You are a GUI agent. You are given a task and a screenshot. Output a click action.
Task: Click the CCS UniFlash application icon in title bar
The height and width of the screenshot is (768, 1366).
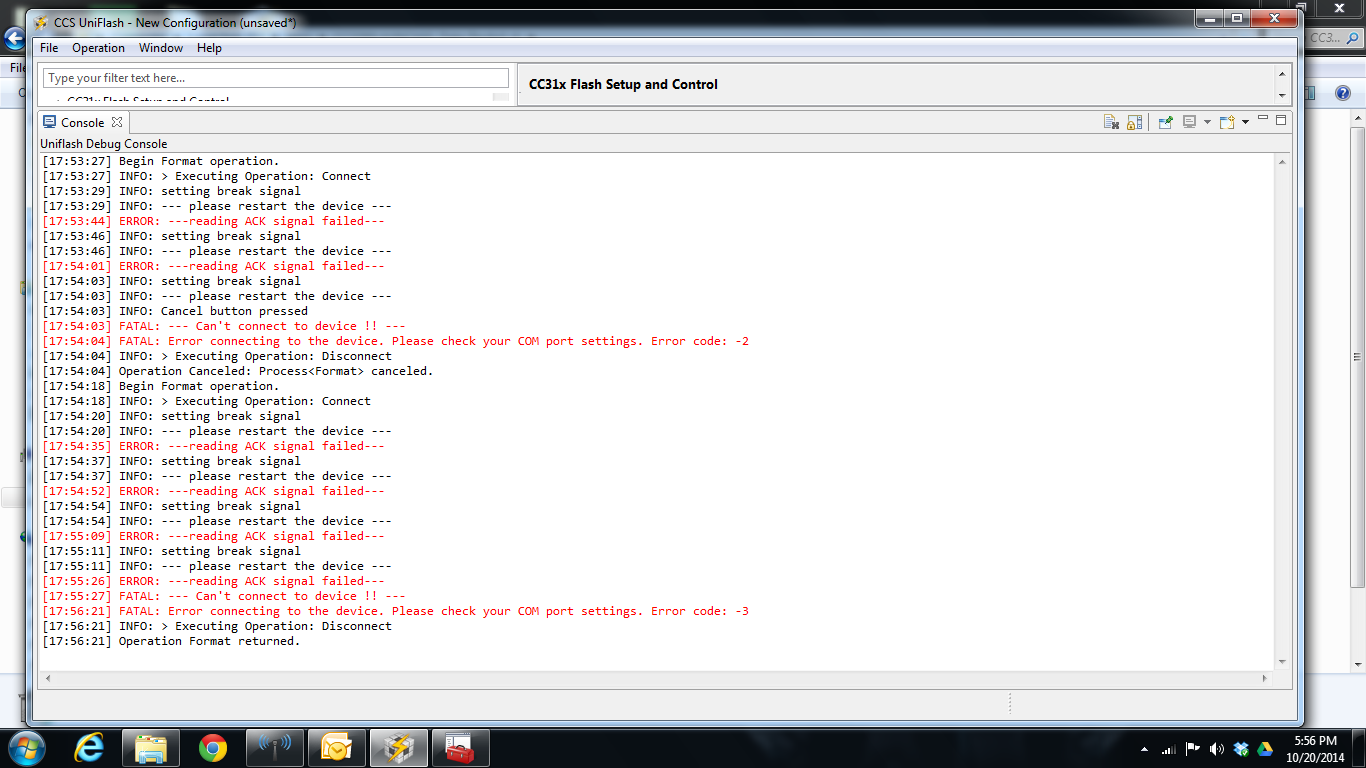point(42,22)
